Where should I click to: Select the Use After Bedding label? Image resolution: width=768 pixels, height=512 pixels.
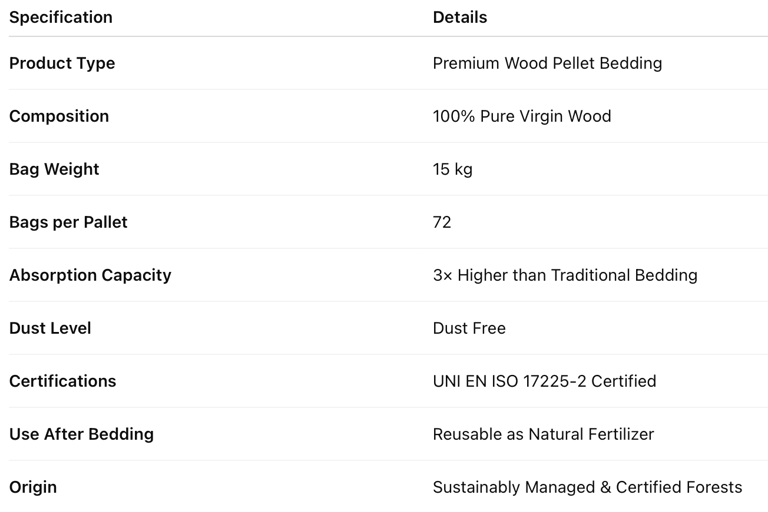(81, 434)
